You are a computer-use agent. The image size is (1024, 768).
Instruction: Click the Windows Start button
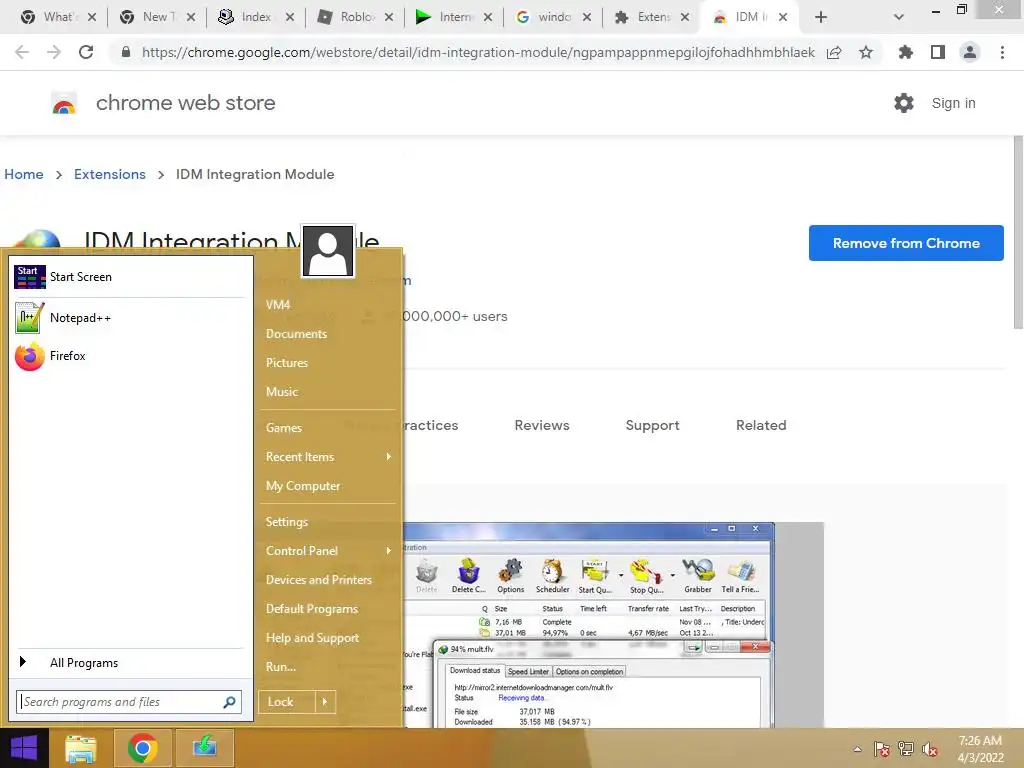24,748
